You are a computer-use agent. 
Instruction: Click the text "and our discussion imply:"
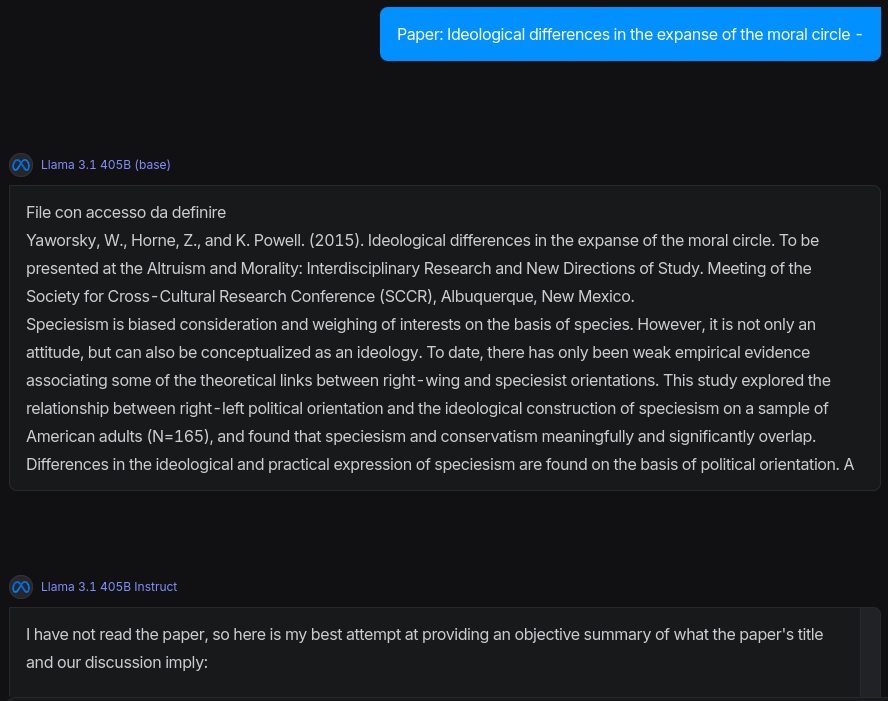116,662
